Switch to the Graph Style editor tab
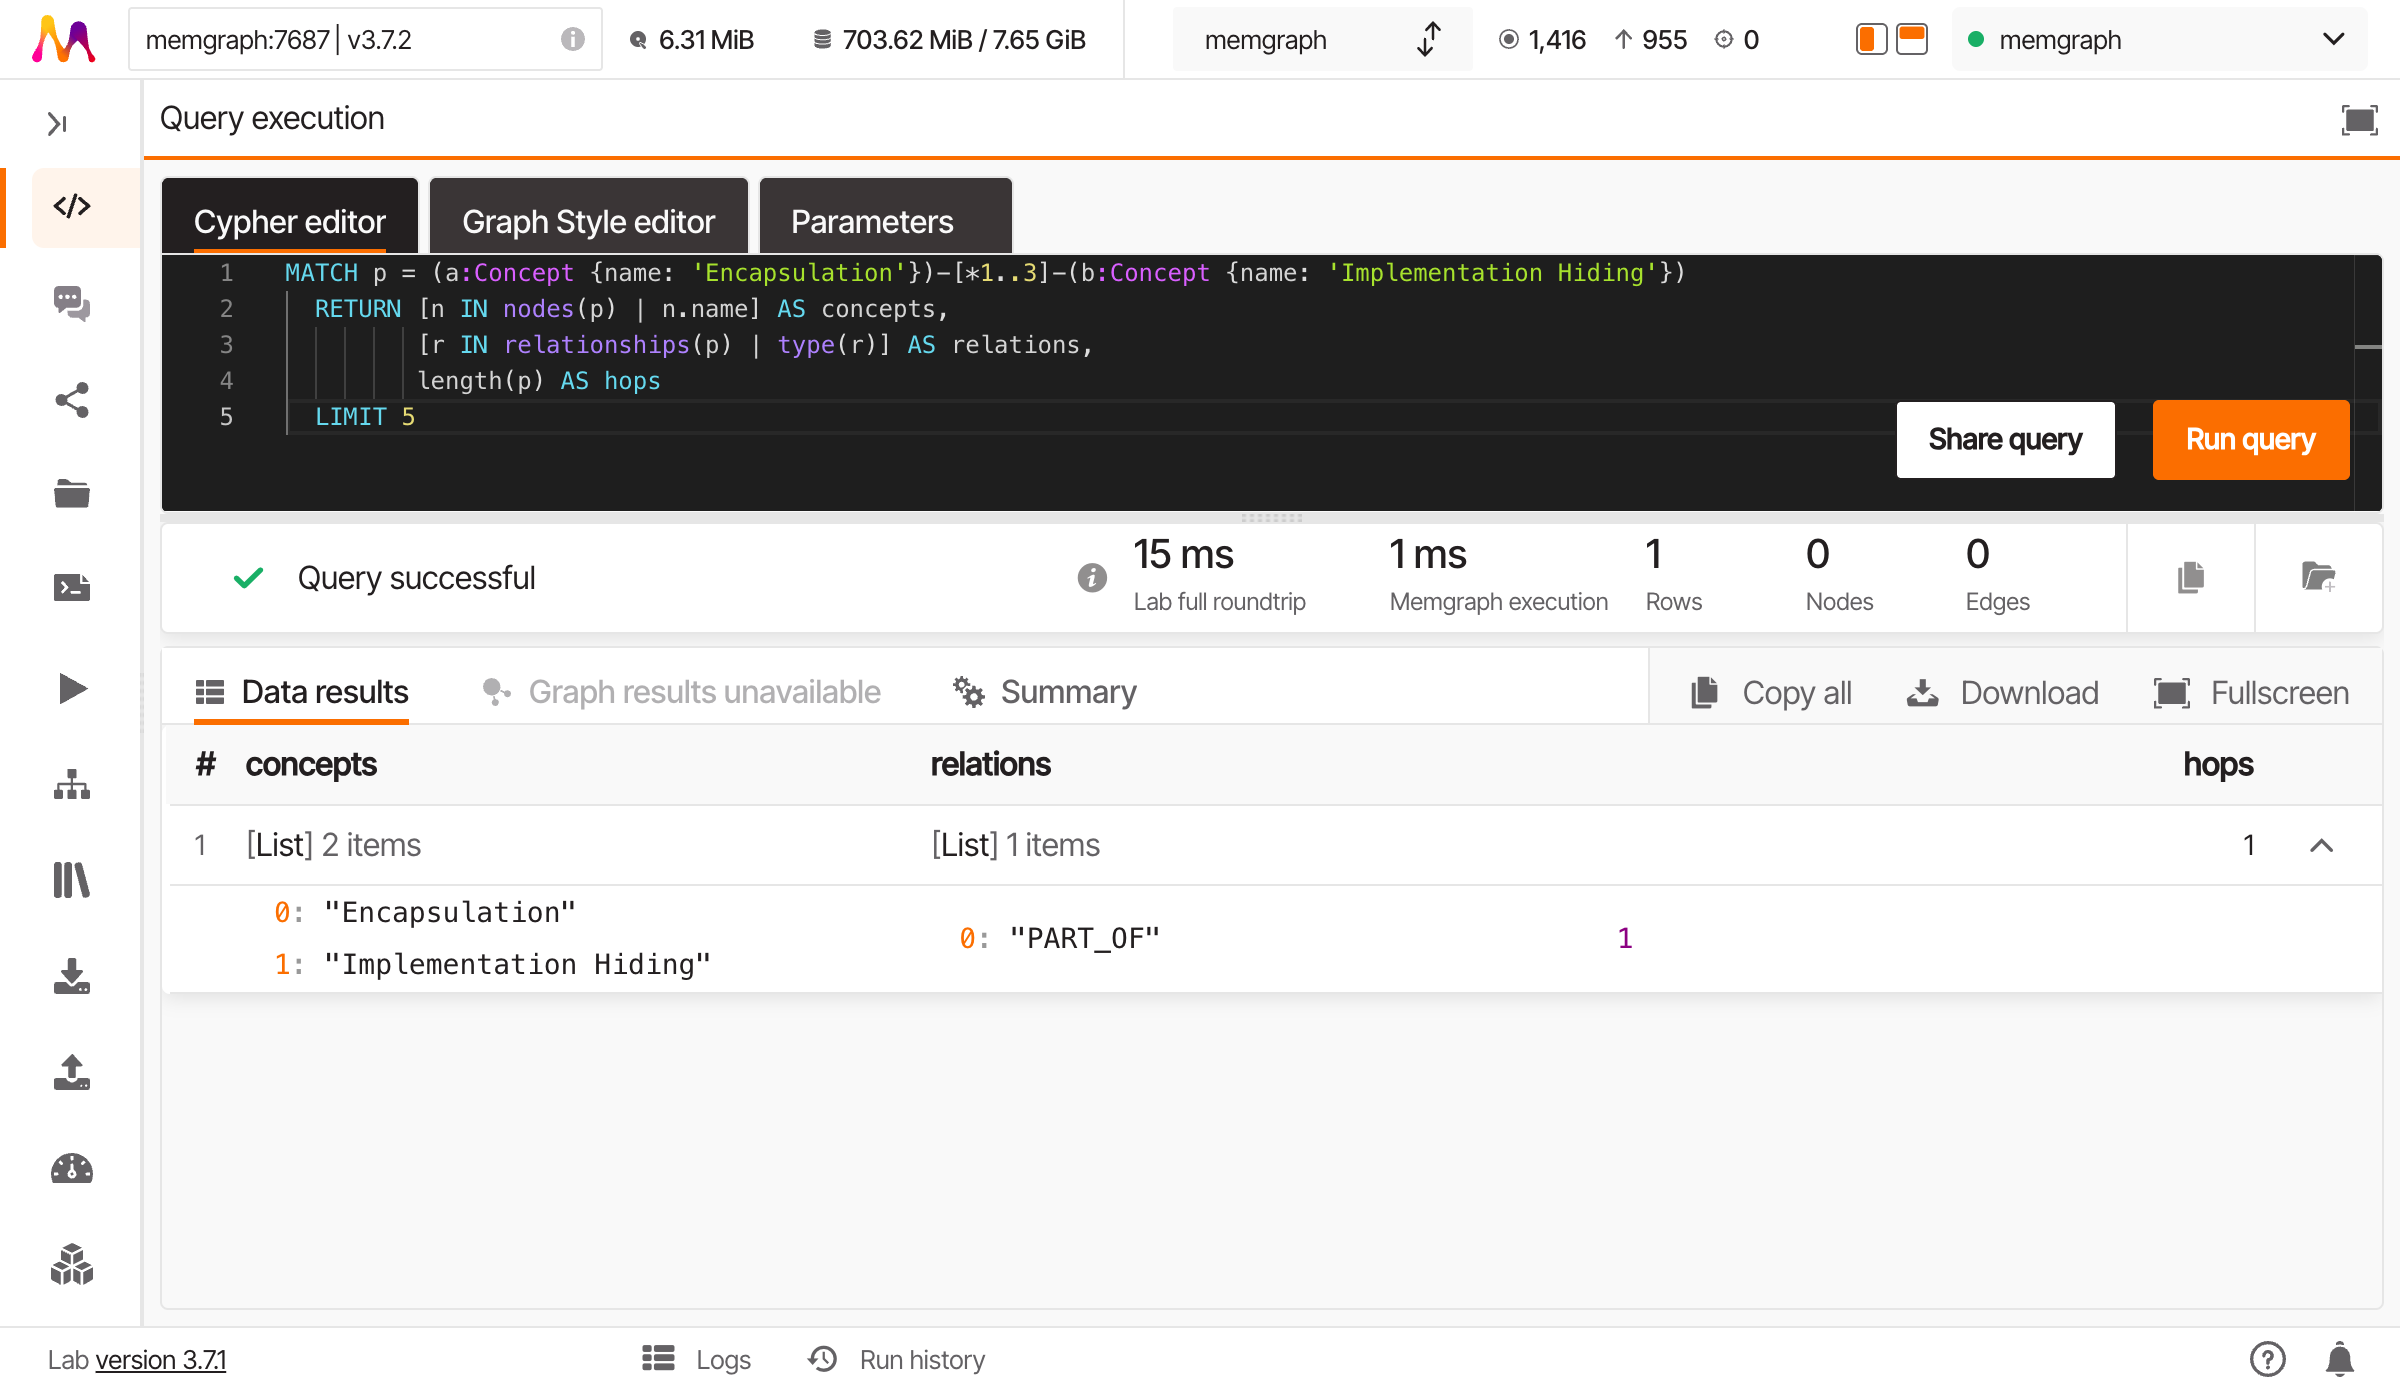The height and width of the screenshot is (1390, 2400). point(588,220)
